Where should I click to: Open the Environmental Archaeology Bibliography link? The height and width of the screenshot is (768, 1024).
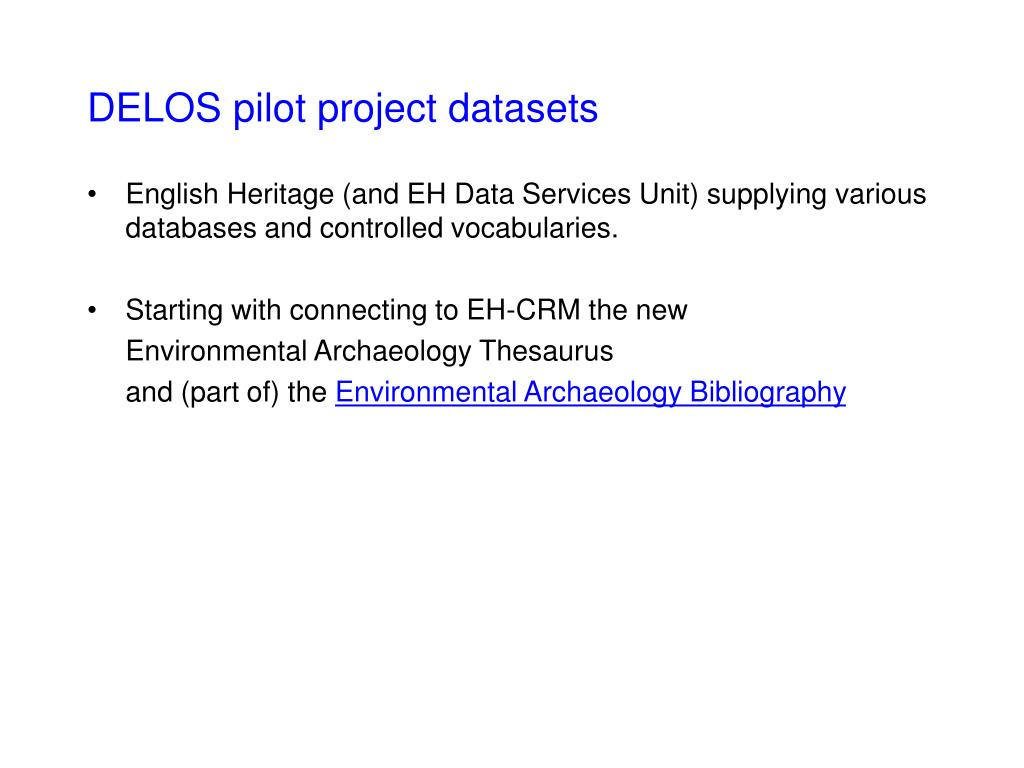tap(590, 392)
